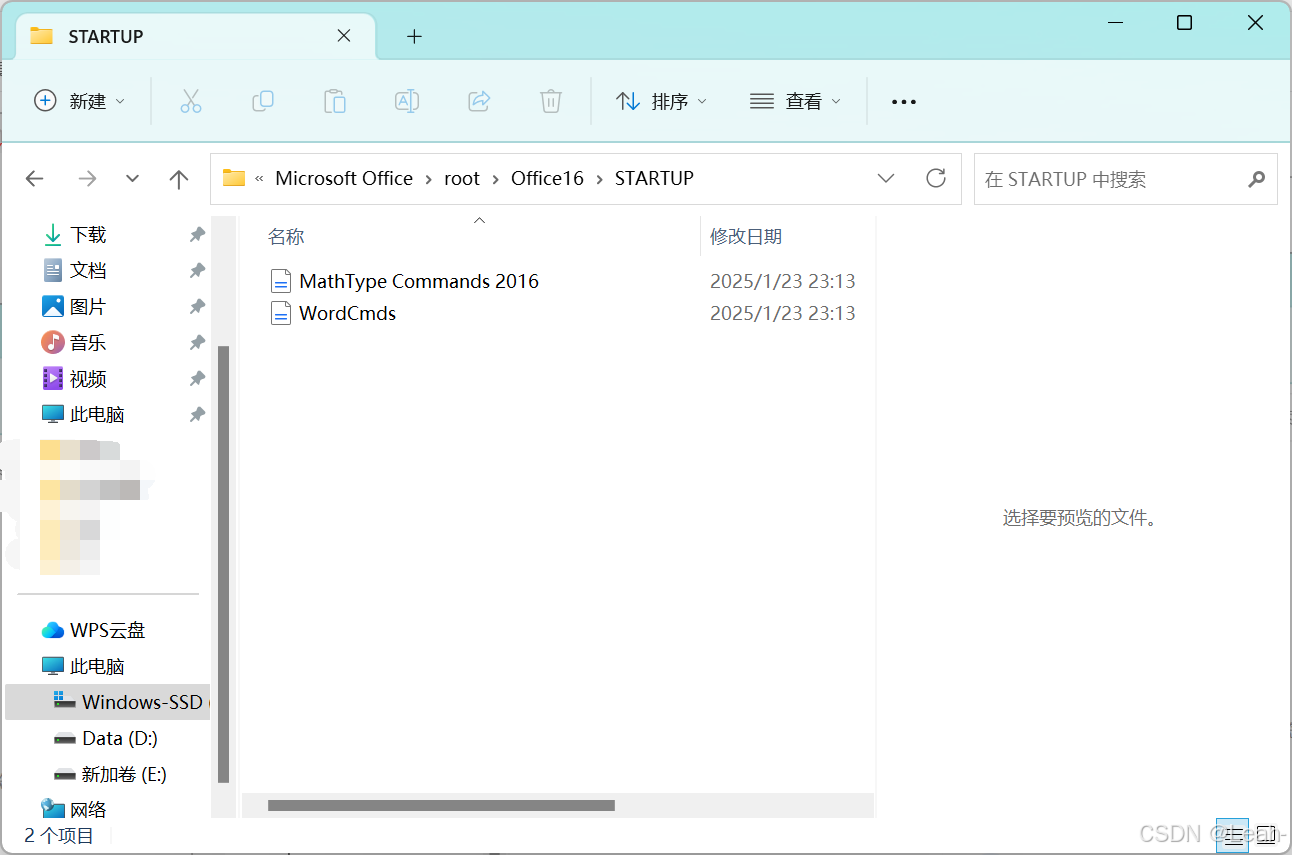Click the horizontal scrollbar in file list
Viewport: 1292px width, 855px height.
pyautogui.click(x=441, y=805)
